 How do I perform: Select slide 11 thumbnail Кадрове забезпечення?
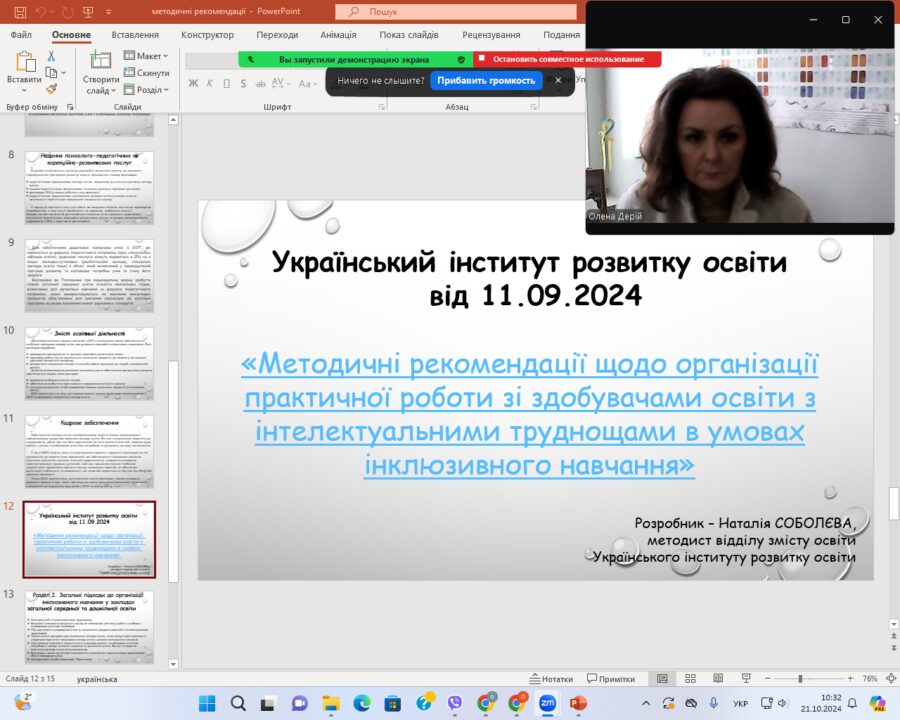pos(89,452)
